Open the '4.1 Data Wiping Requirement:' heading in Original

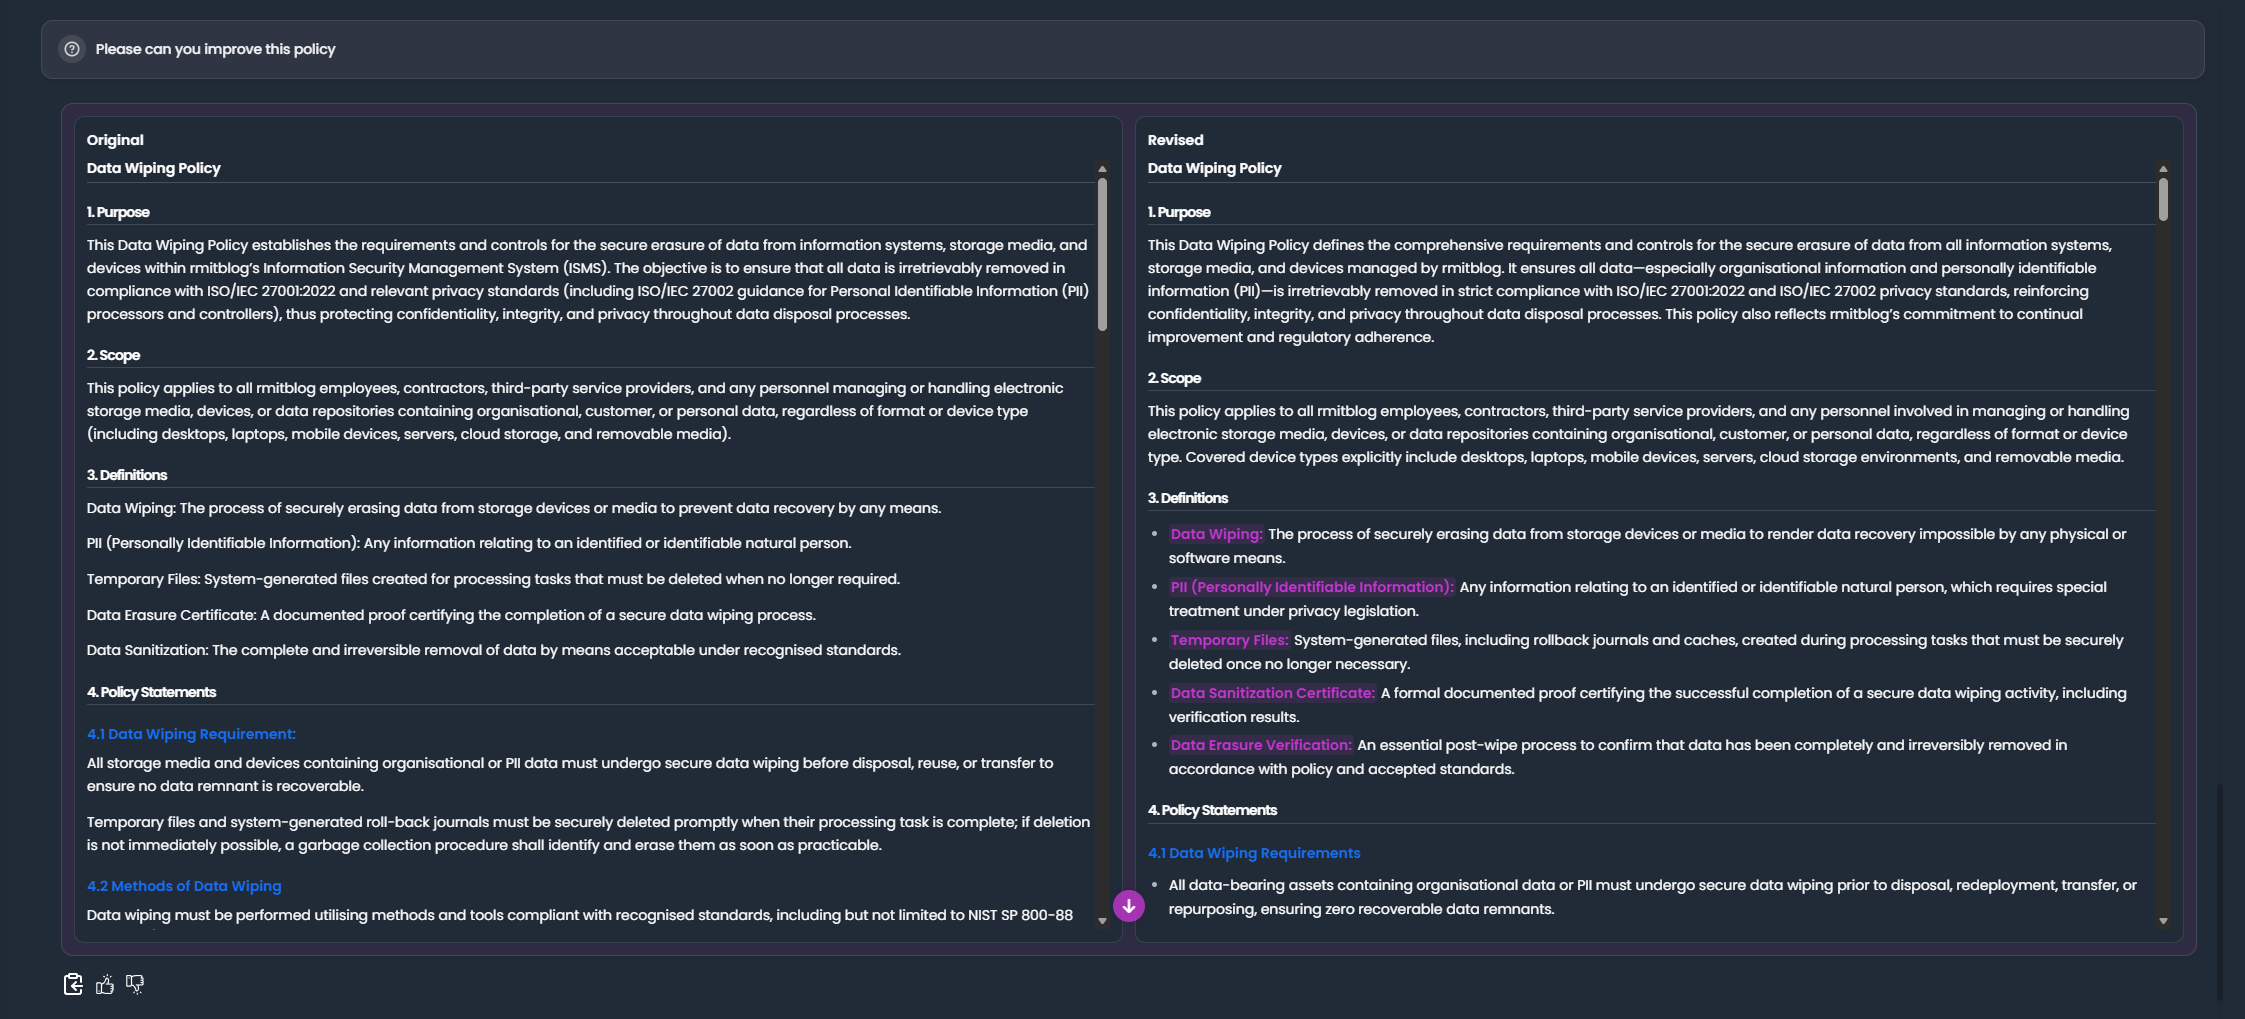point(191,734)
